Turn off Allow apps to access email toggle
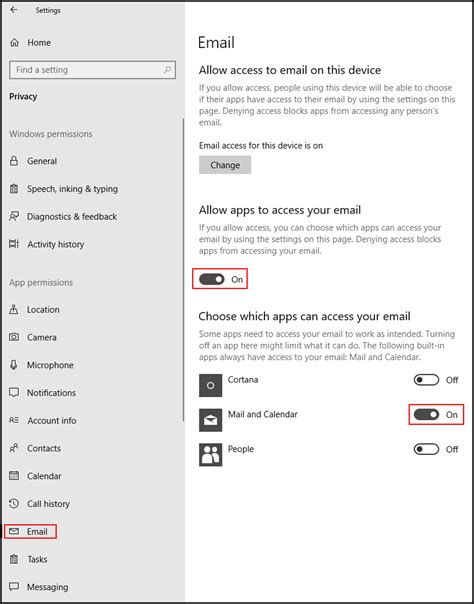The image size is (474, 604). pyautogui.click(x=211, y=279)
